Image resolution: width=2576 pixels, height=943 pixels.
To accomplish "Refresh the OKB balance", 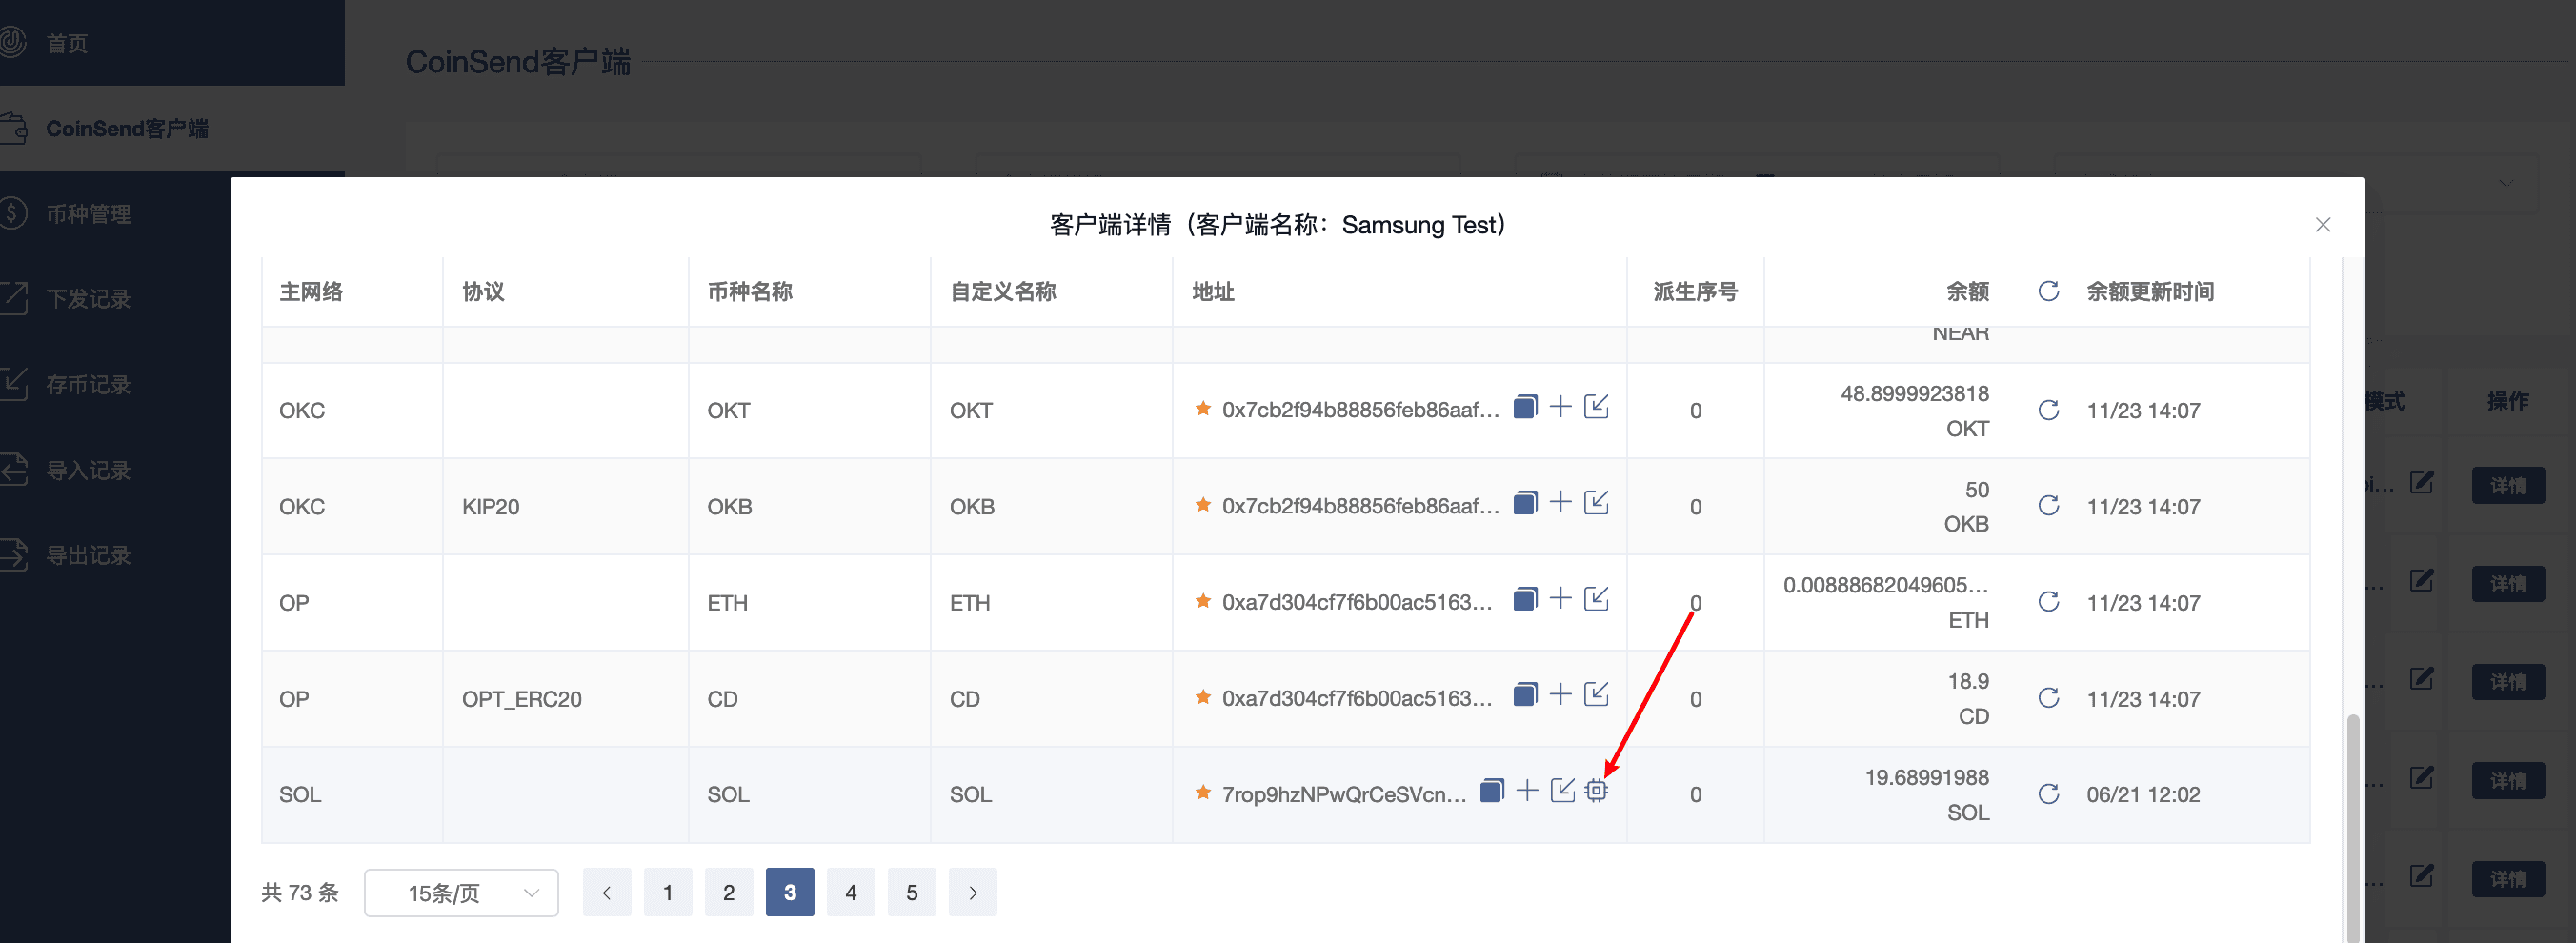I will coord(2048,506).
